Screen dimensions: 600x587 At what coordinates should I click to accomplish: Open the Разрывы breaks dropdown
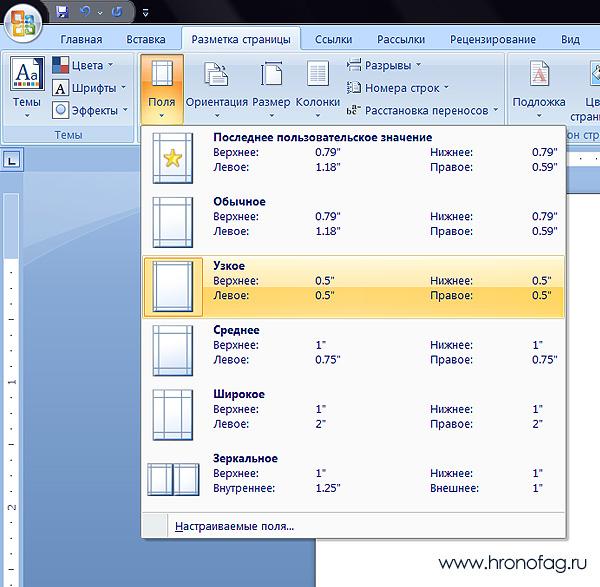tap(386, 65)
